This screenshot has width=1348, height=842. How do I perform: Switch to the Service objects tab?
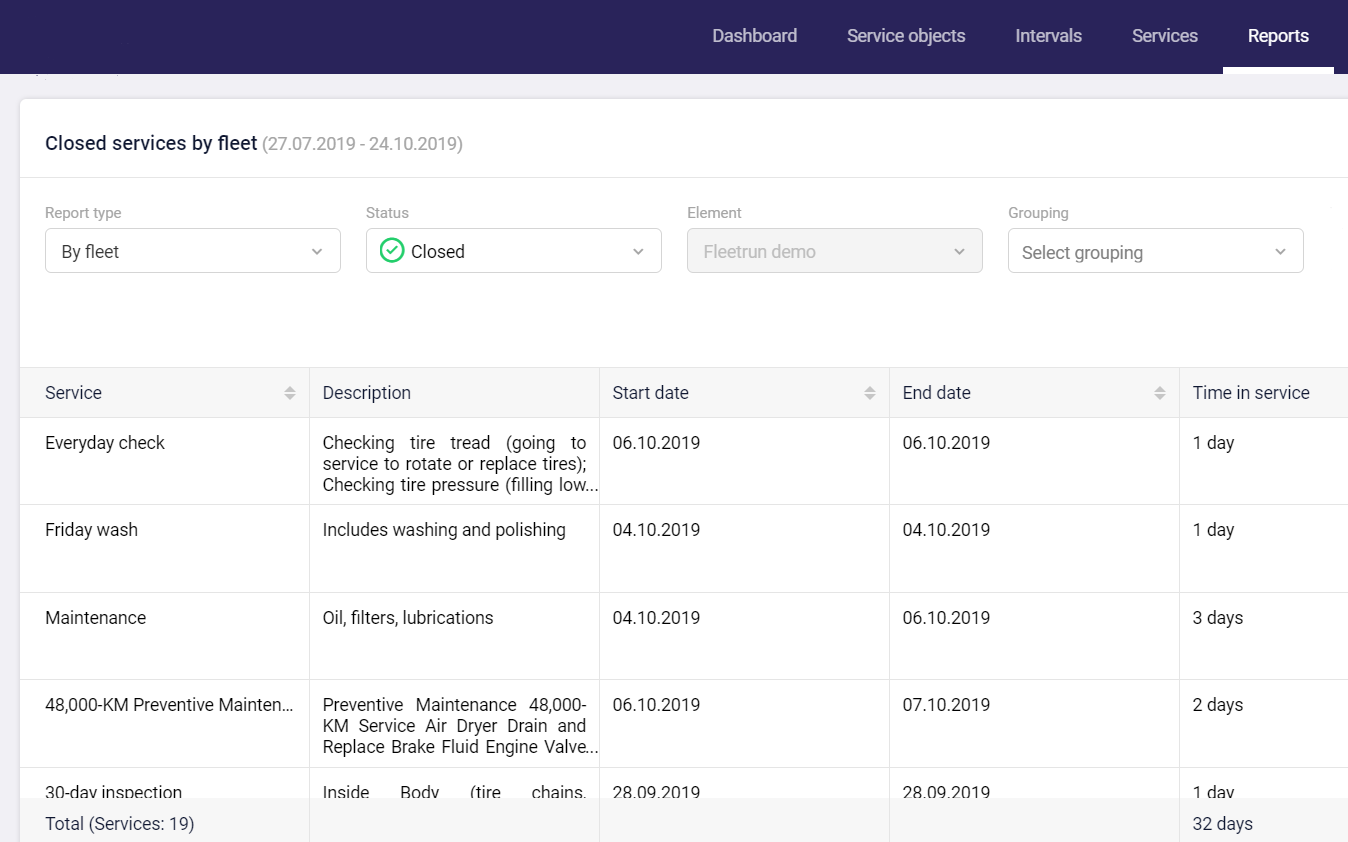pyautogui.click(x=906, y=36)
